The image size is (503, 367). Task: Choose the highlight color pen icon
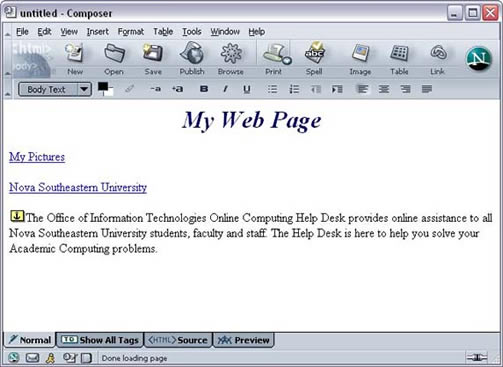click(129, 89)
